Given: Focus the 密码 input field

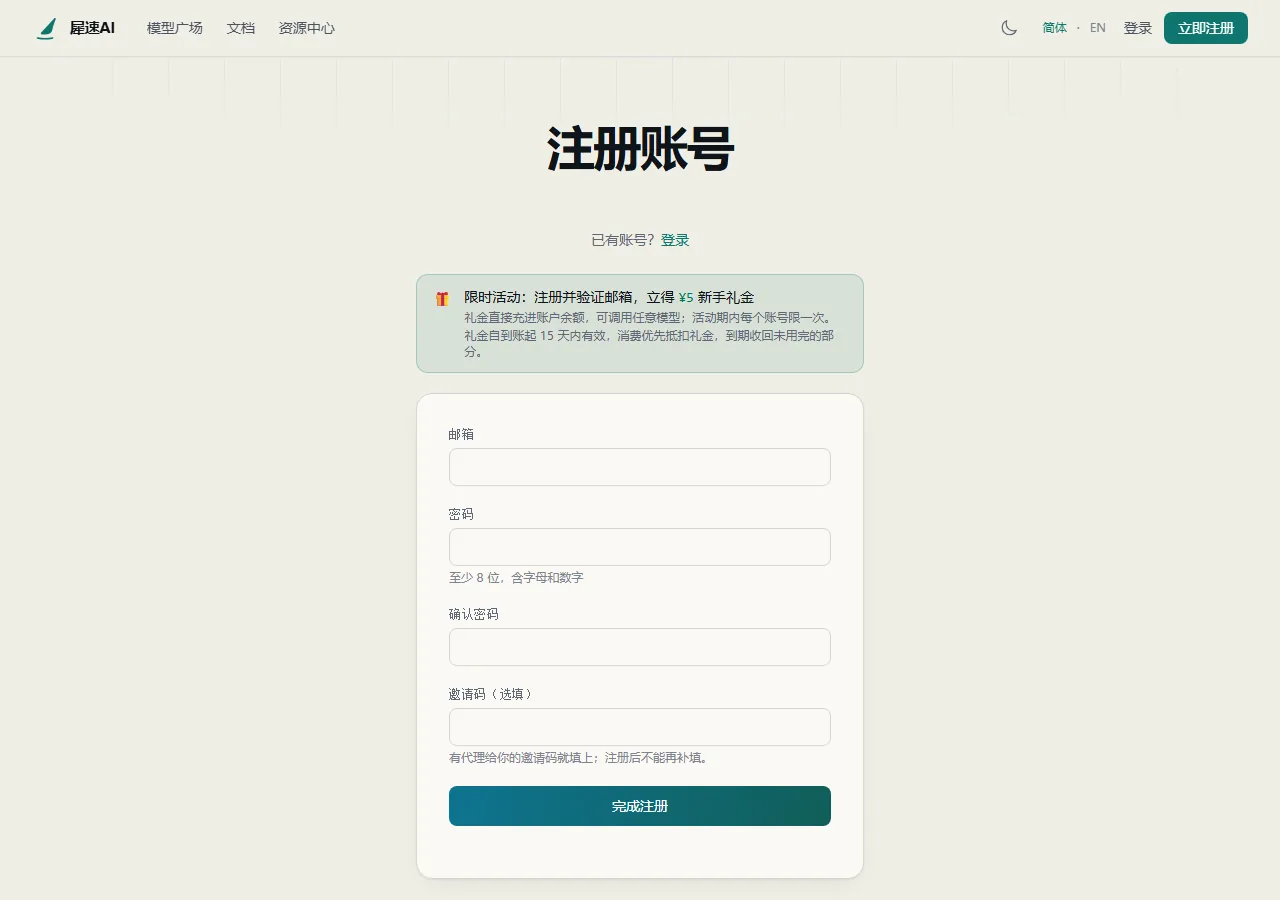Looking at the screenshot, I should click(x=640, y=547).
